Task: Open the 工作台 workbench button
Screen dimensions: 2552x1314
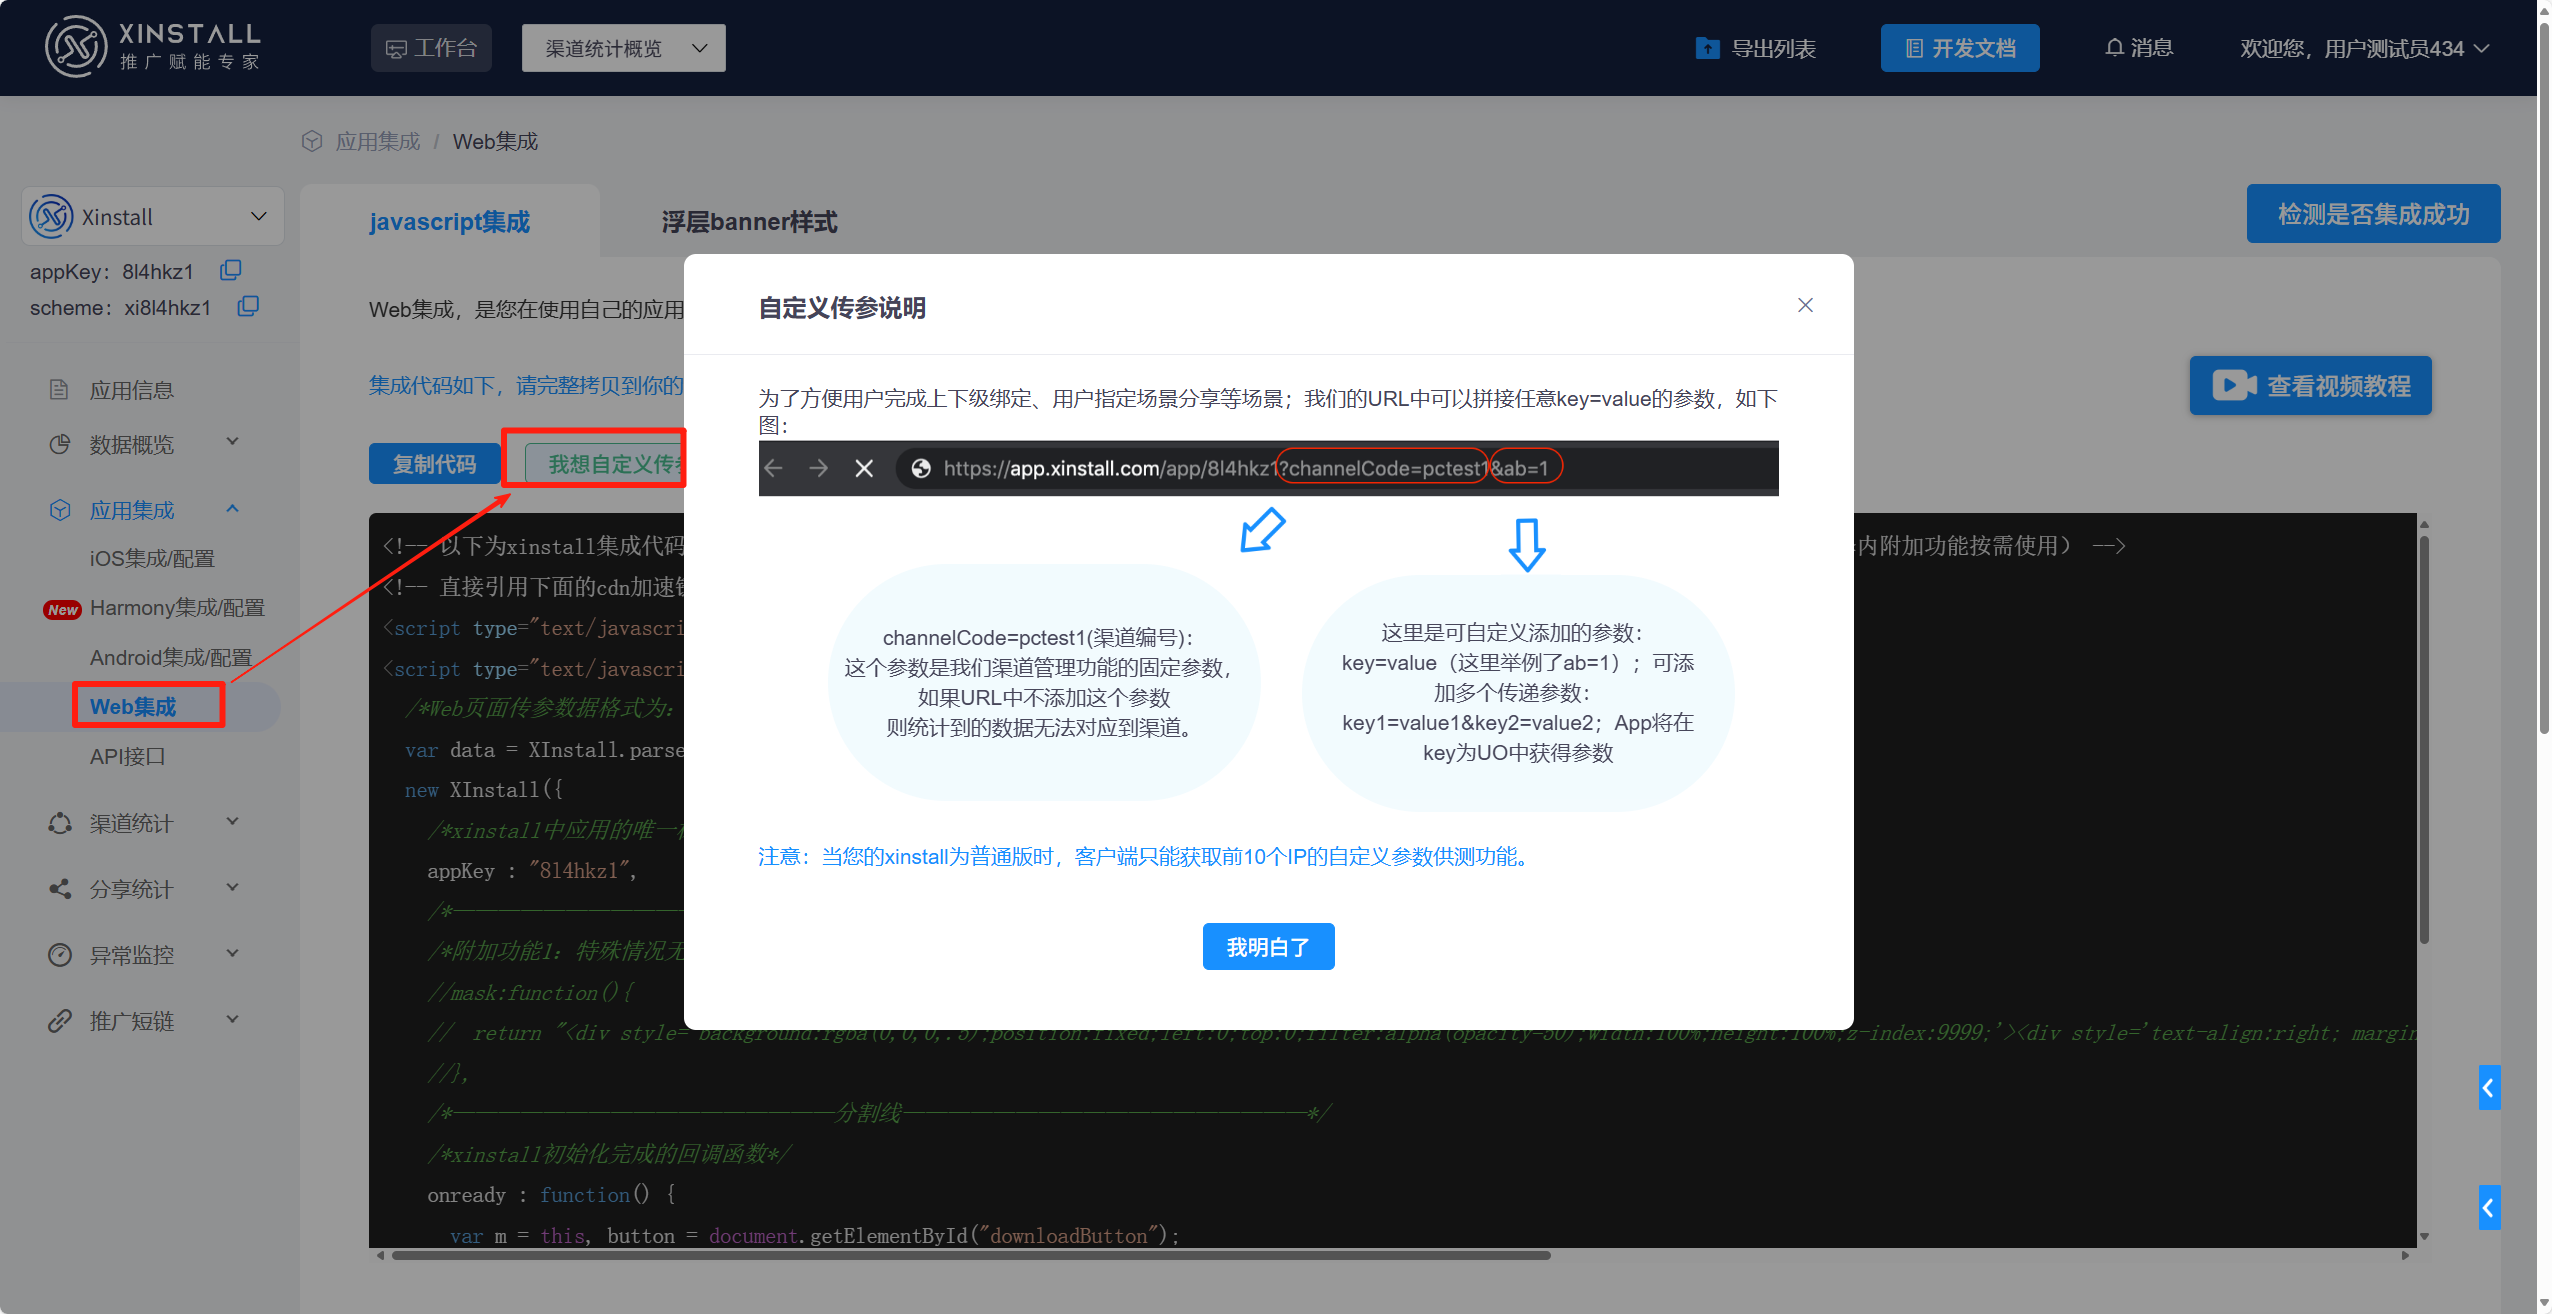Action: click(431, 48)
